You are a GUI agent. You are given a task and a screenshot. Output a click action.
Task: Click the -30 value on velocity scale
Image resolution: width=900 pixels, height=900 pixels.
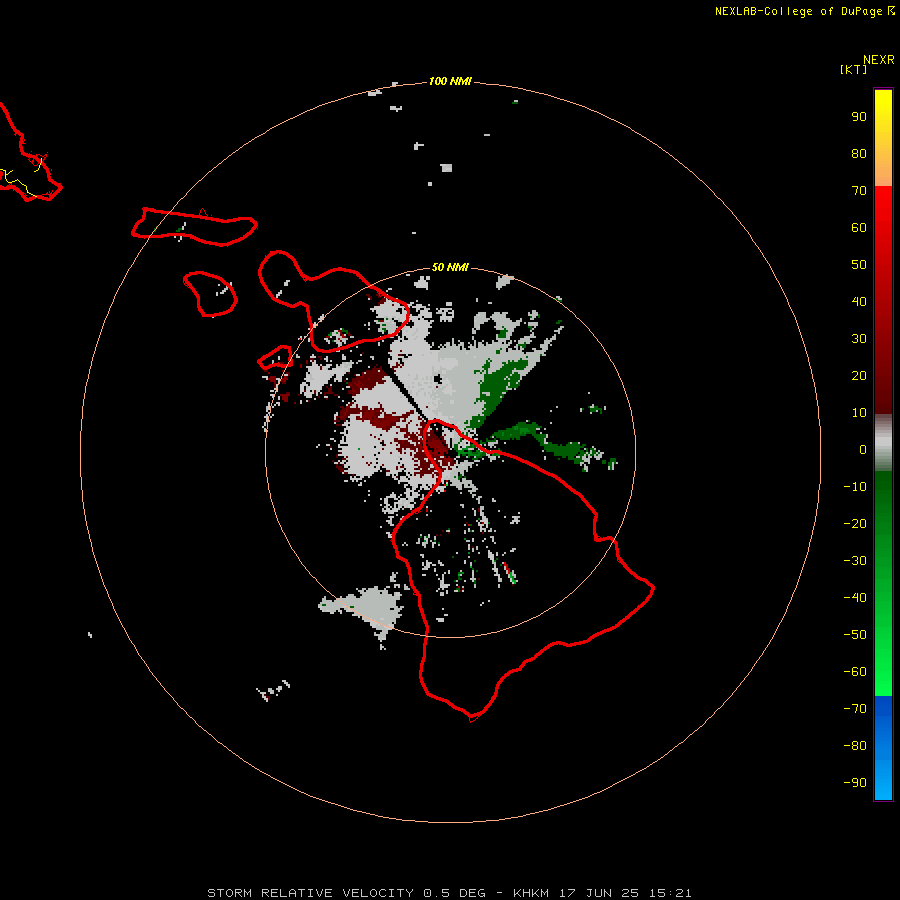click(855, 561)
